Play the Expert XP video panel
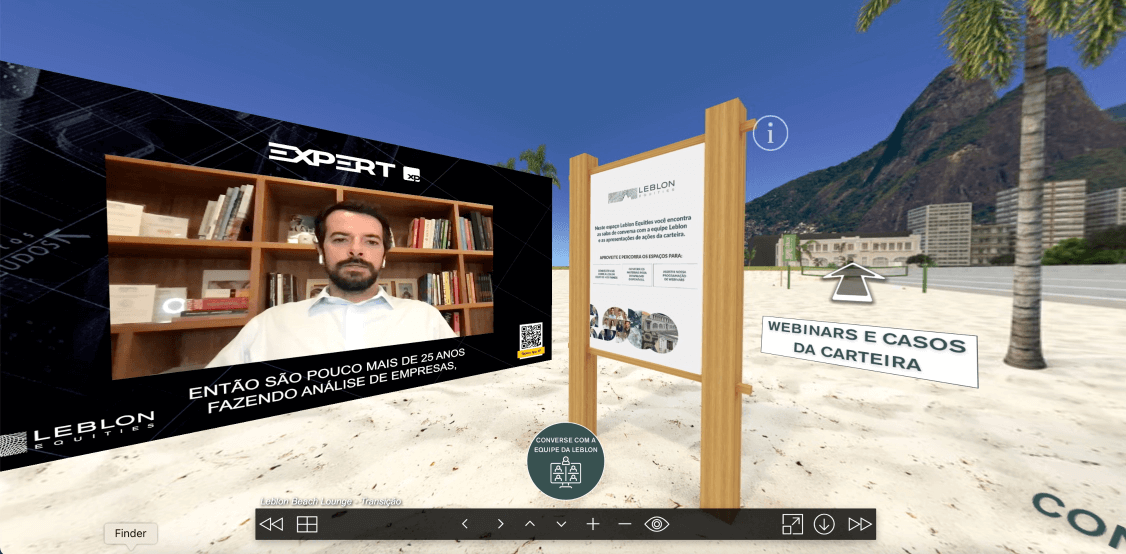1126x554 pixels. pyautogui.click(x=301, y=267)
